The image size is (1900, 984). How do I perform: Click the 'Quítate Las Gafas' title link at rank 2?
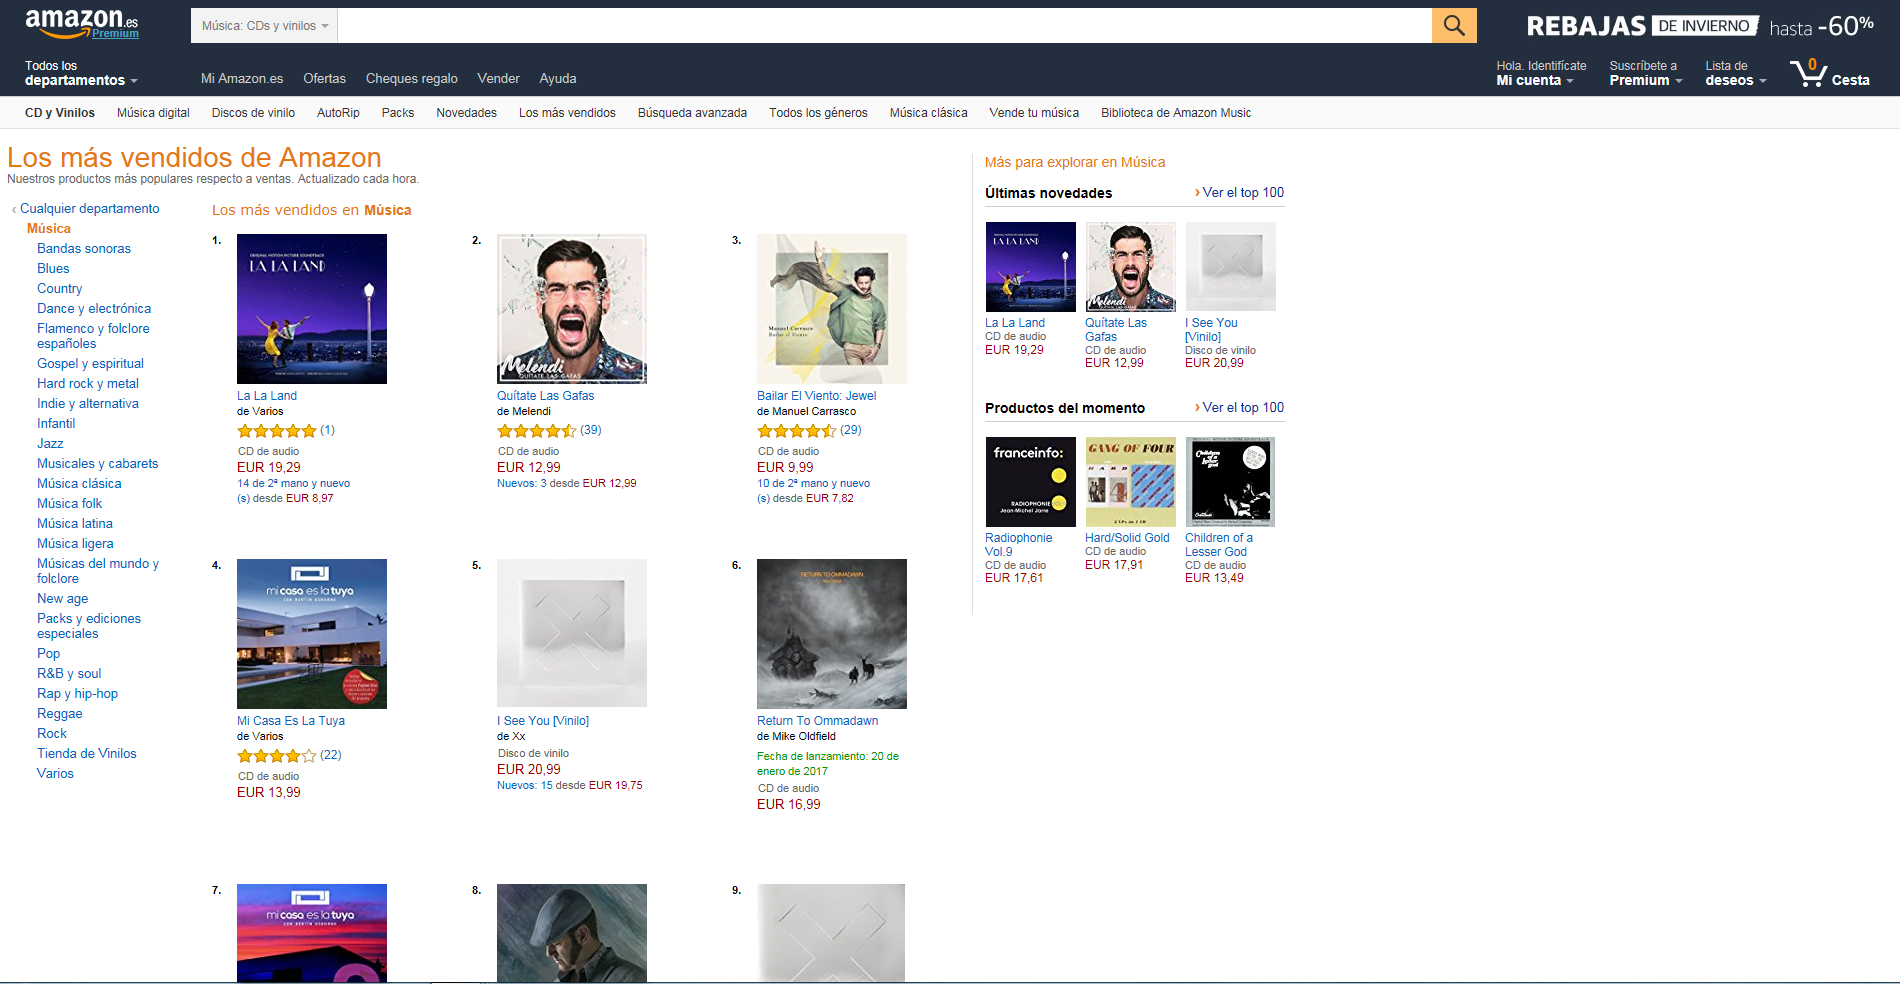pos(545,396)
